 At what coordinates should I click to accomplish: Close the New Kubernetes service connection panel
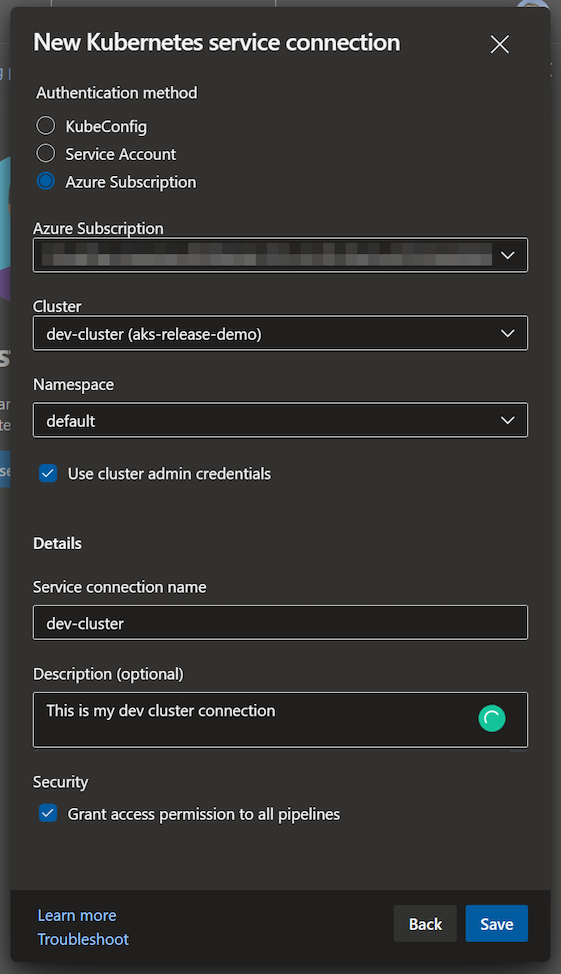499,44
